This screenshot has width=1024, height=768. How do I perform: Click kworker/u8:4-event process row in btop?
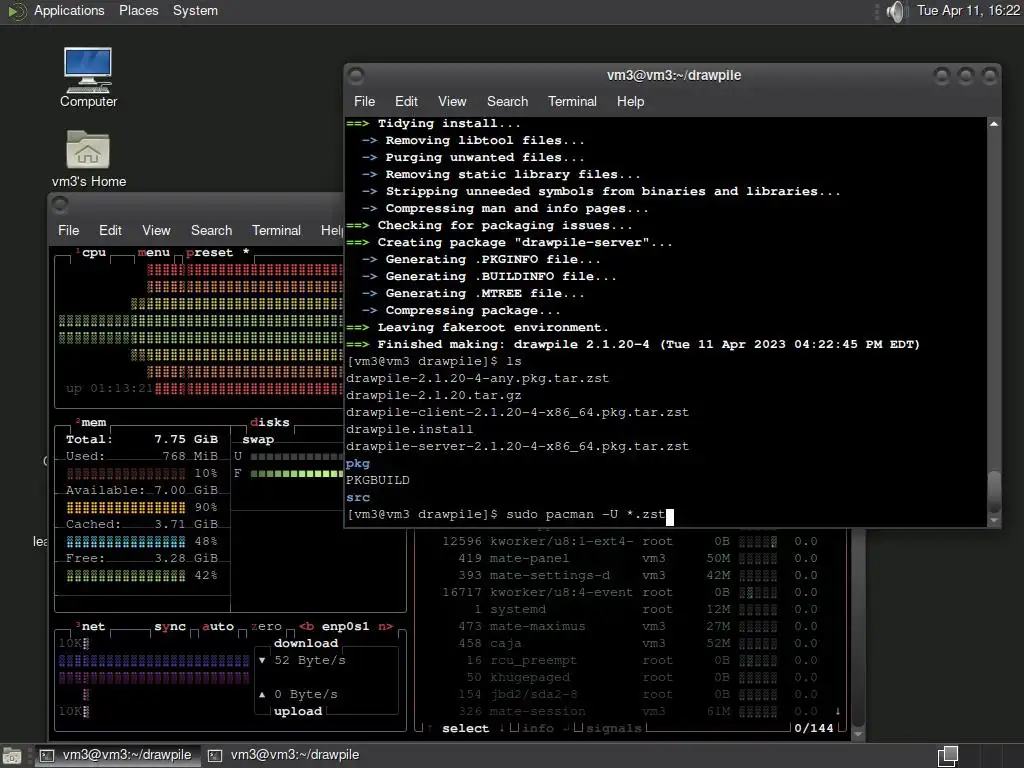[x=630, y=592]
